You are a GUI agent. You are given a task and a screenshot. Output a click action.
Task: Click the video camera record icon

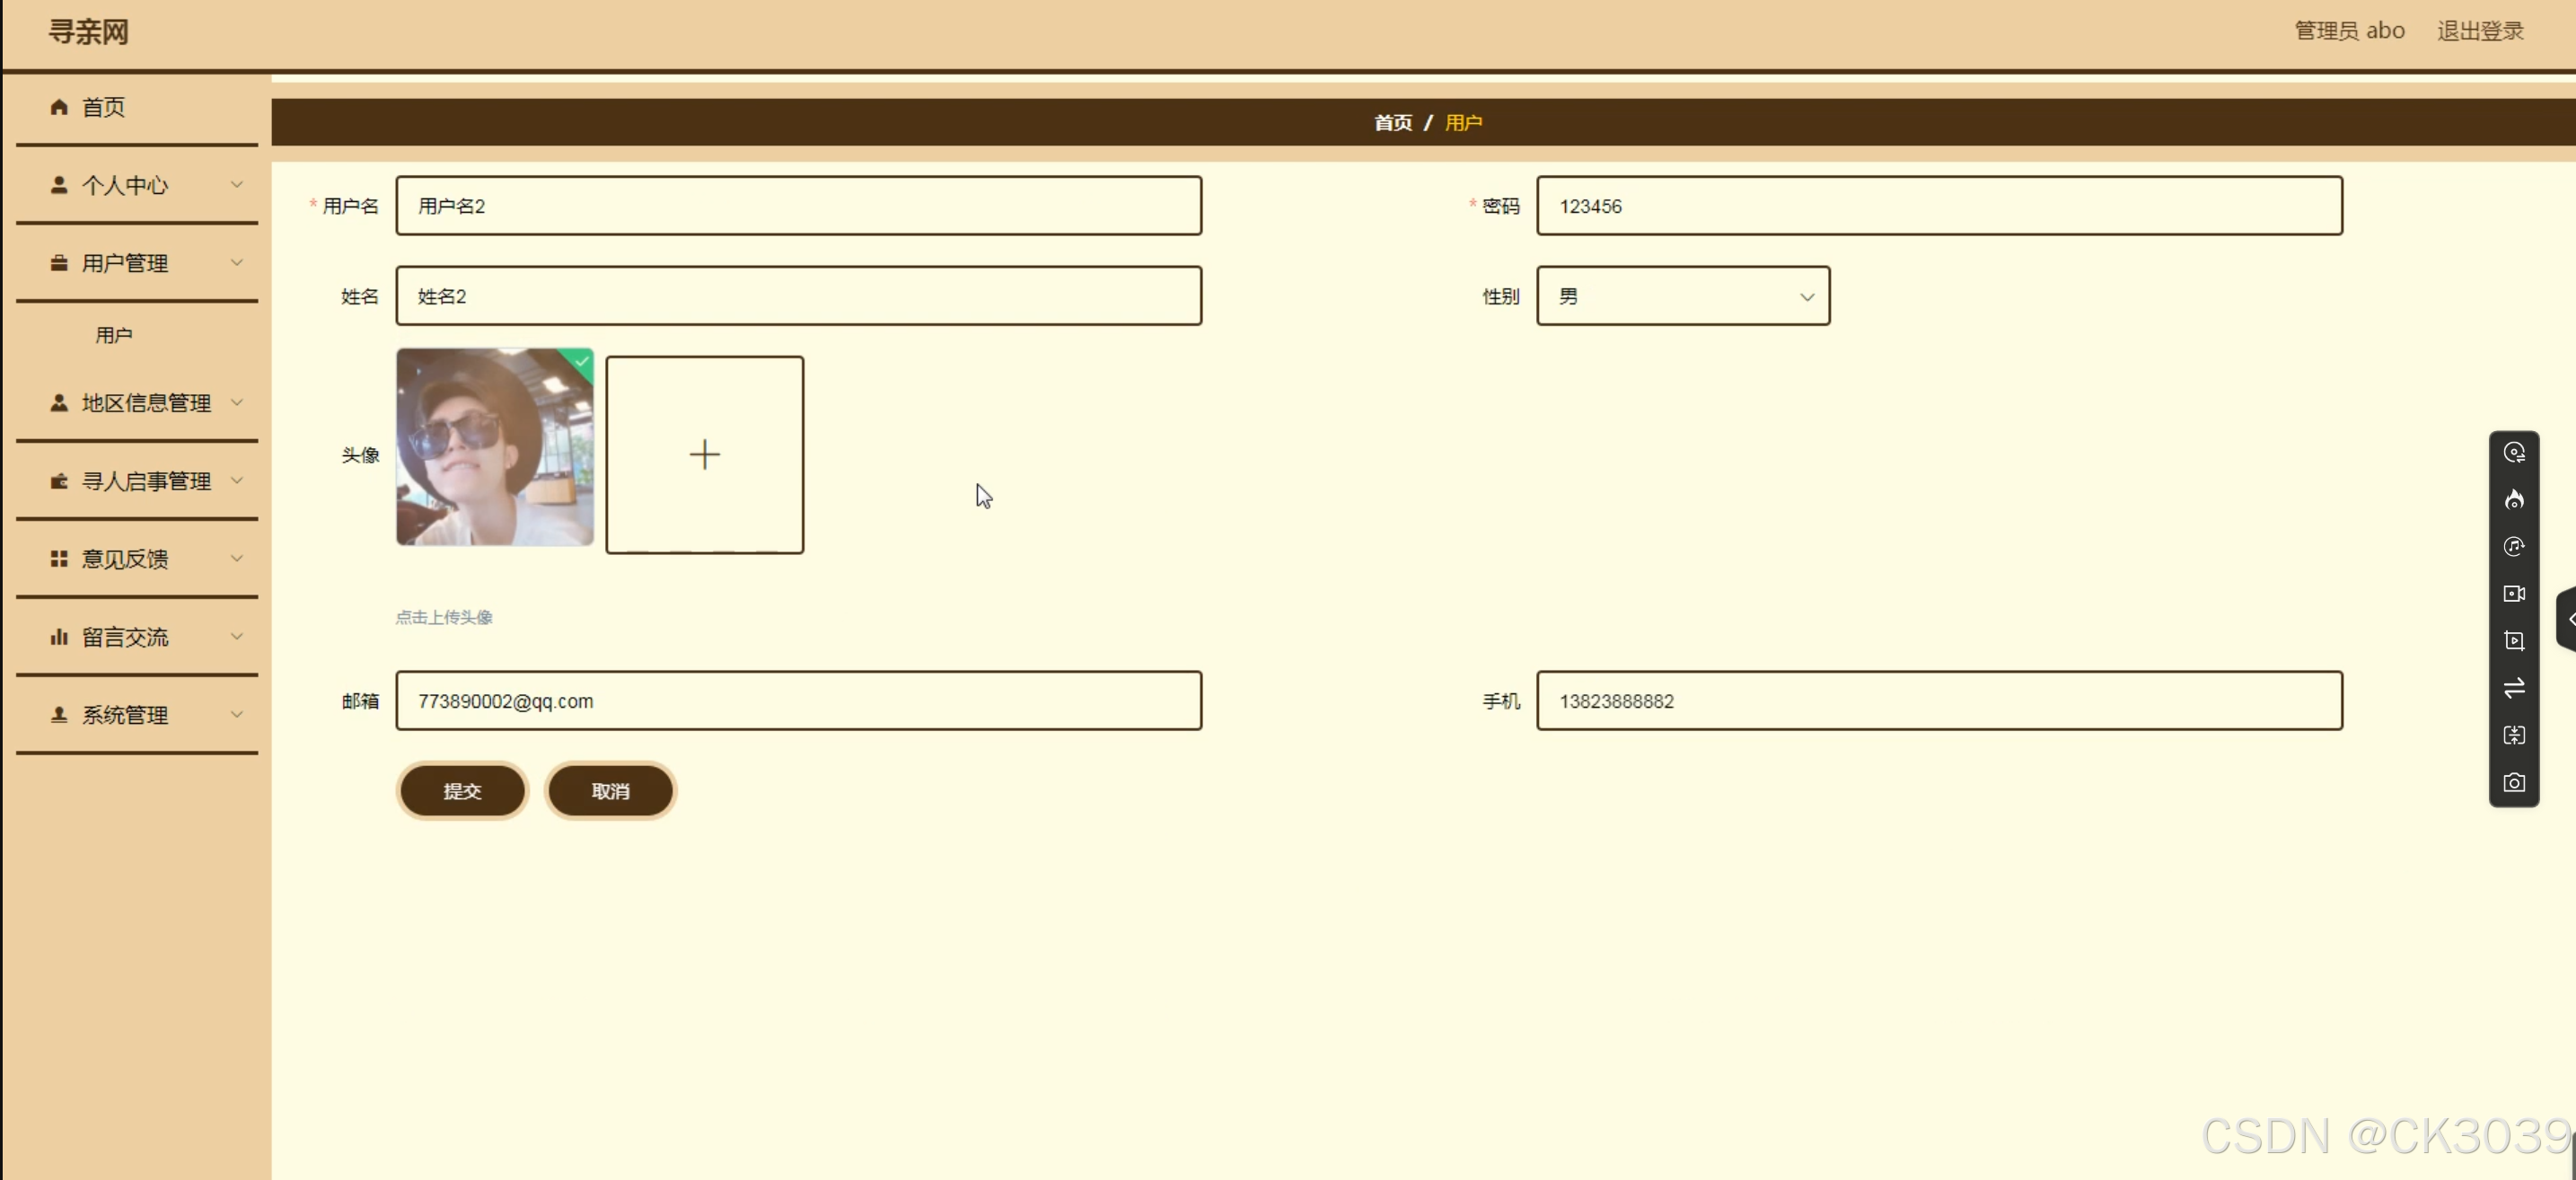pyautogui.click(x=2513, y=594)
